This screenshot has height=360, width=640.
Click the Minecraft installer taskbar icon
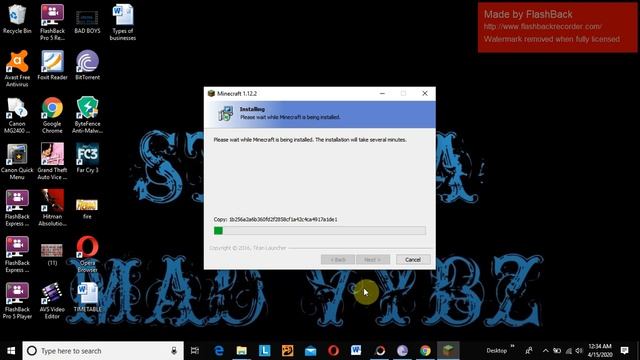[x=448, y=351]
